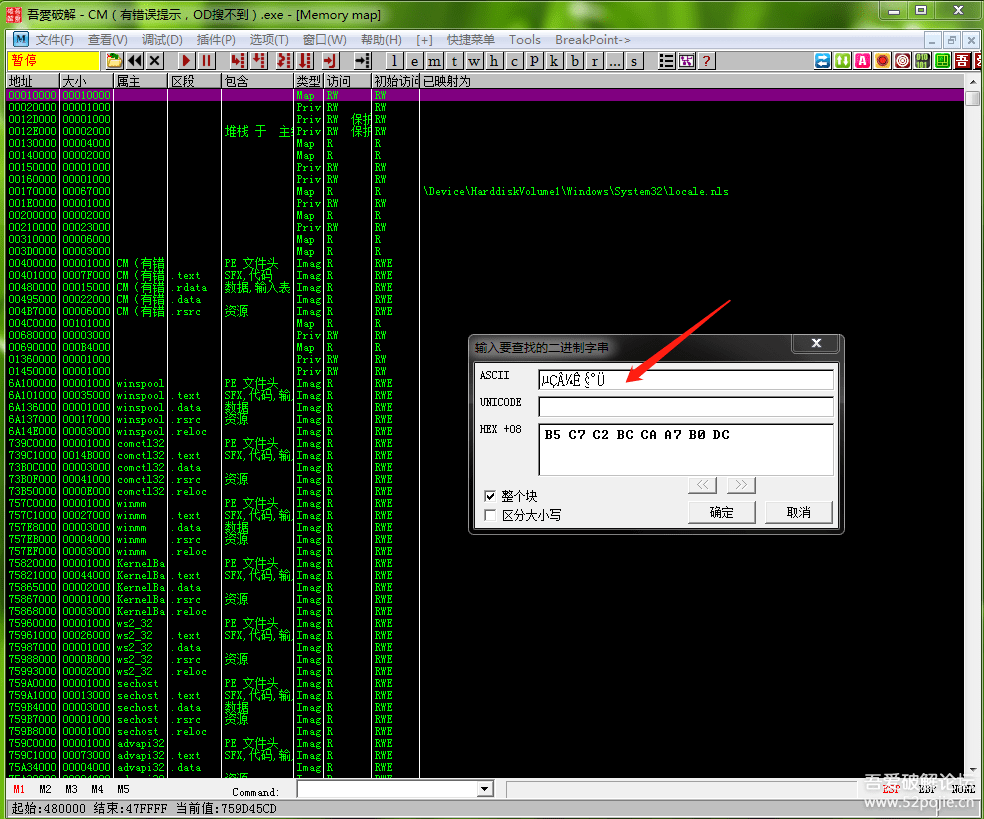
Task: Click the binary 010 101 plugin icon
Action: coord(922,61)
